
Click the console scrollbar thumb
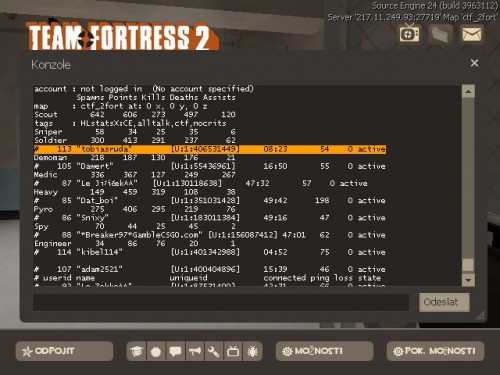pyautogui.click(x=468, y=265)
